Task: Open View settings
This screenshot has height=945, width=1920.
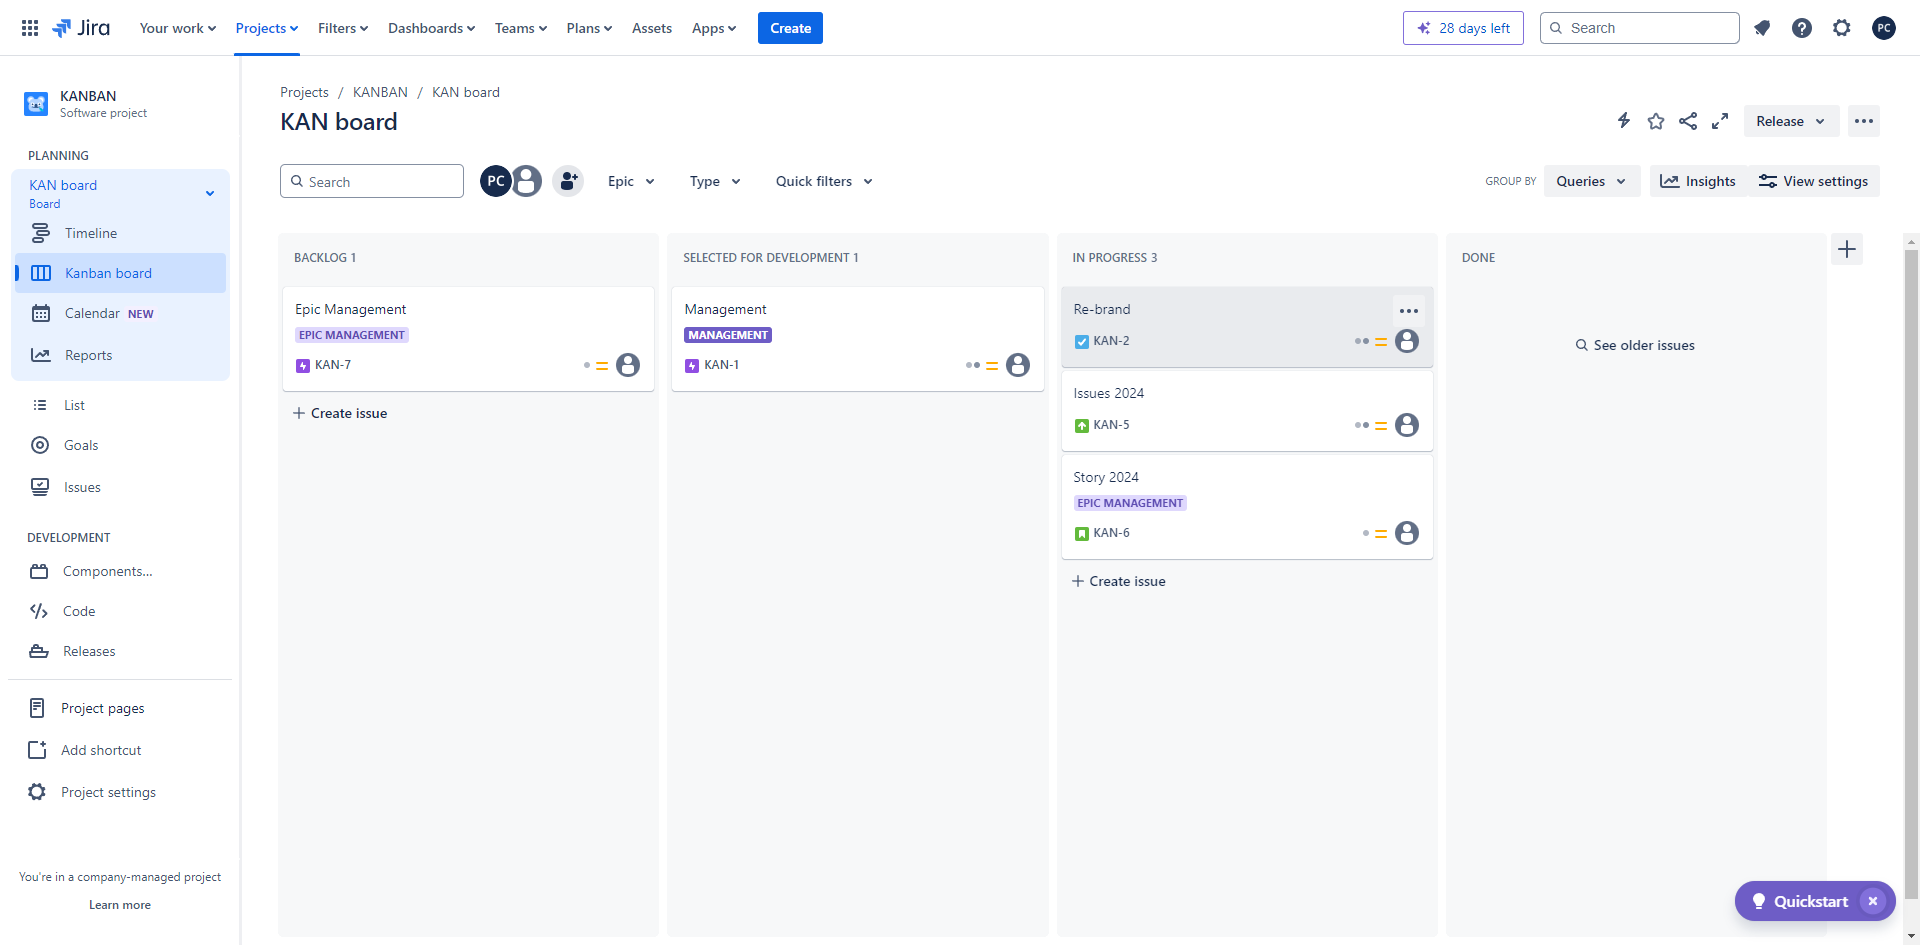Action: 1813,181
